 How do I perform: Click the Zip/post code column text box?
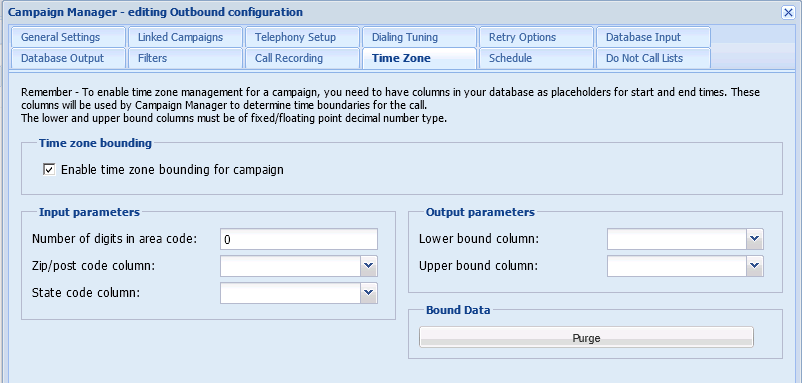coord(291,266)
